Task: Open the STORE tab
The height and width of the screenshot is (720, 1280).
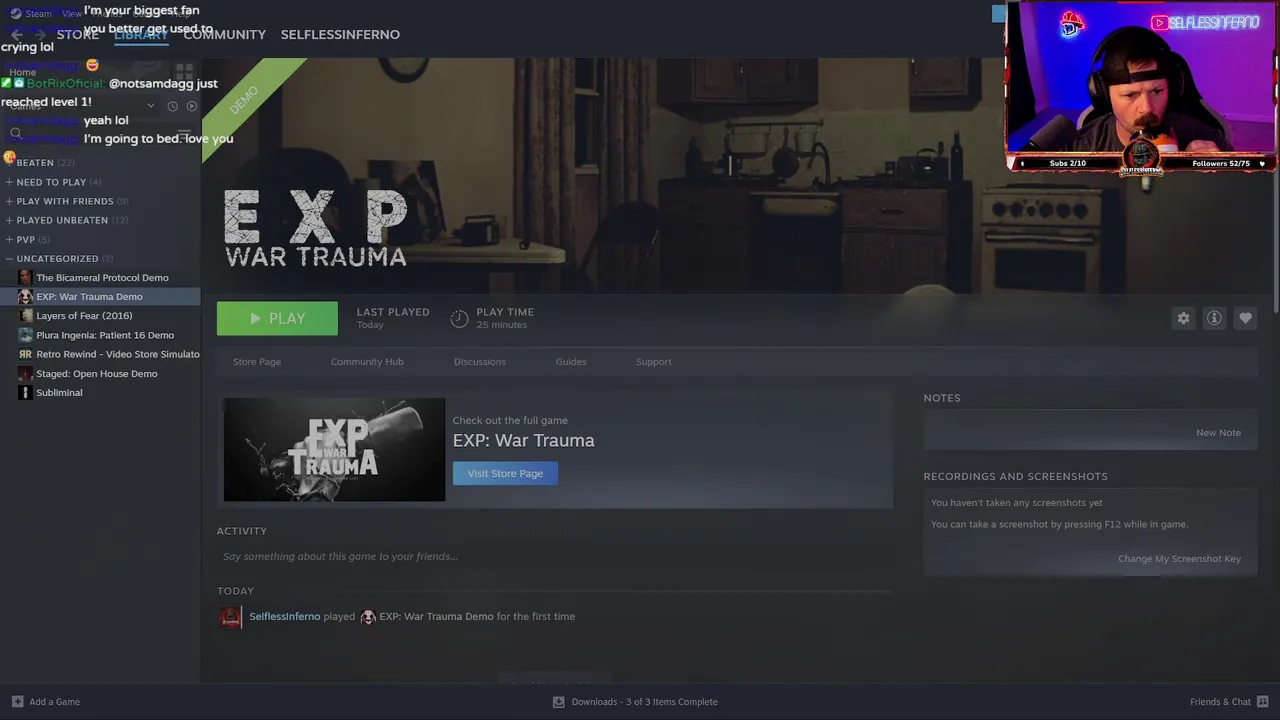Action: 77,34
